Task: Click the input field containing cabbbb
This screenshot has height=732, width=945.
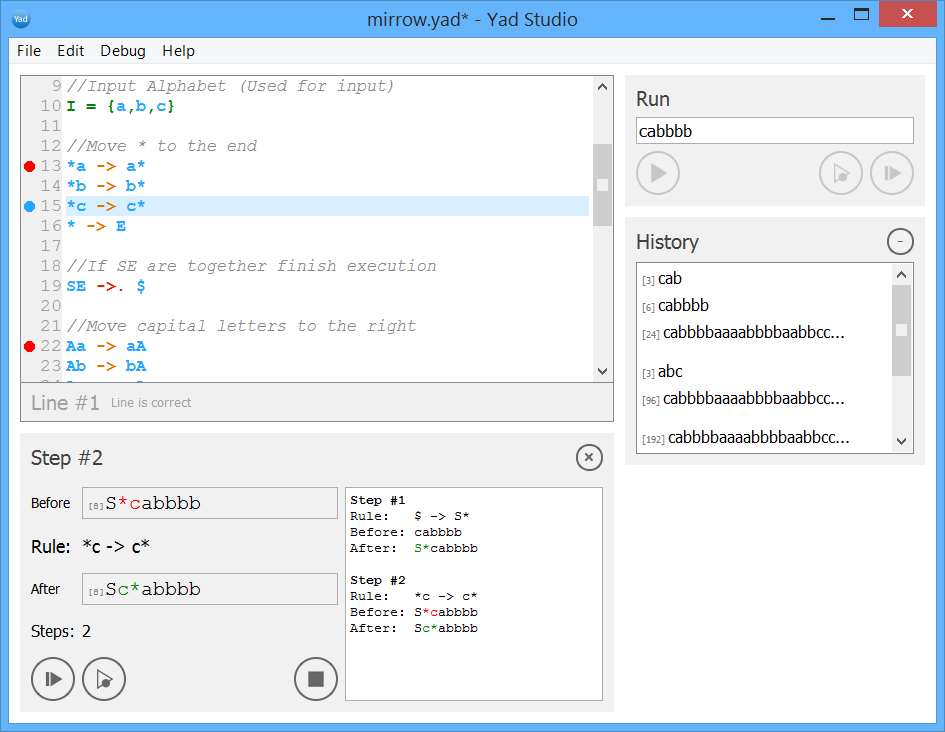Action: tap(775, 130)
